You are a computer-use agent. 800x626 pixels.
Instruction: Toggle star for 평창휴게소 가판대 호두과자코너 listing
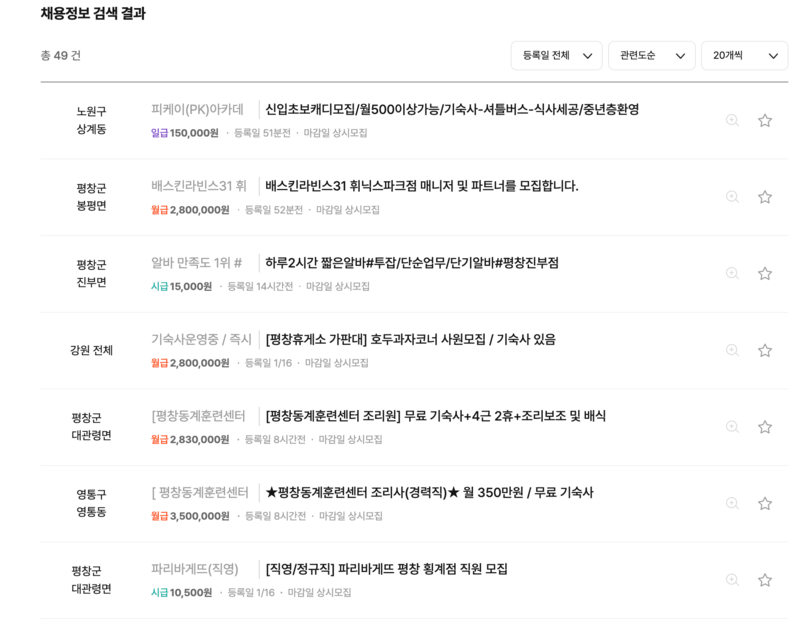(x=764, y=350)
